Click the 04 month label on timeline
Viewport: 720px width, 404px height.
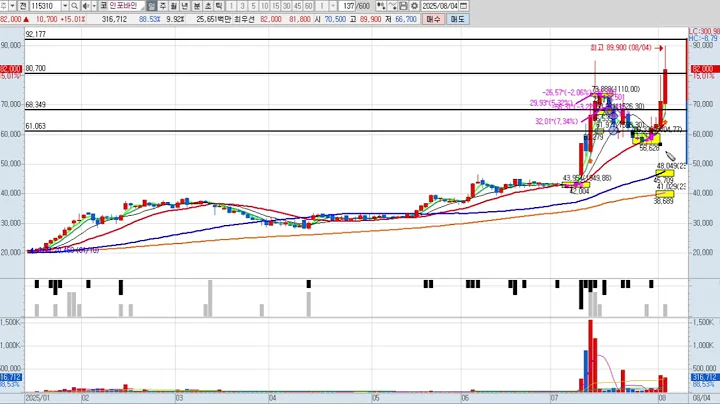tap(272, 398)
